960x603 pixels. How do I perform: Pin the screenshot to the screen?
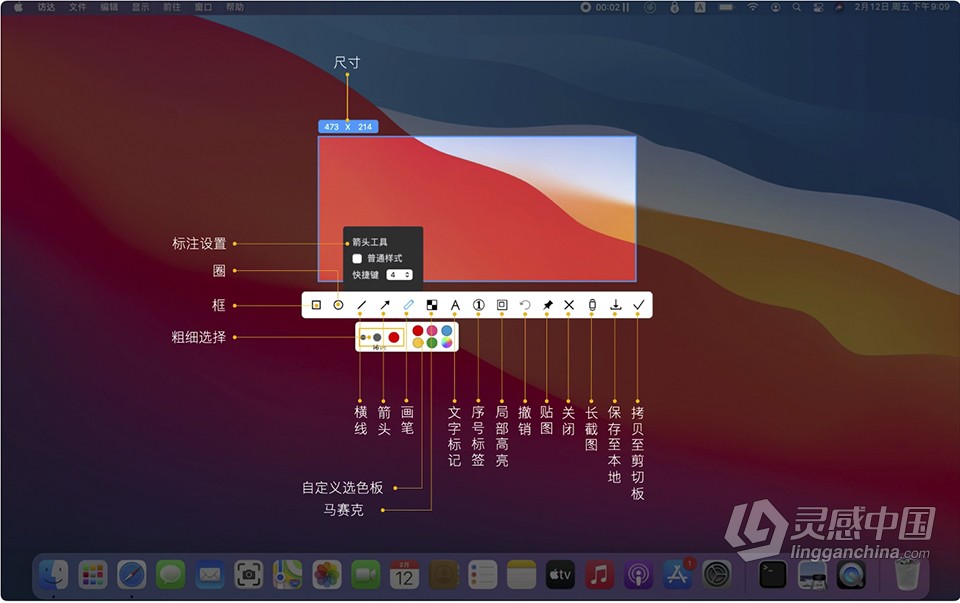548,305
